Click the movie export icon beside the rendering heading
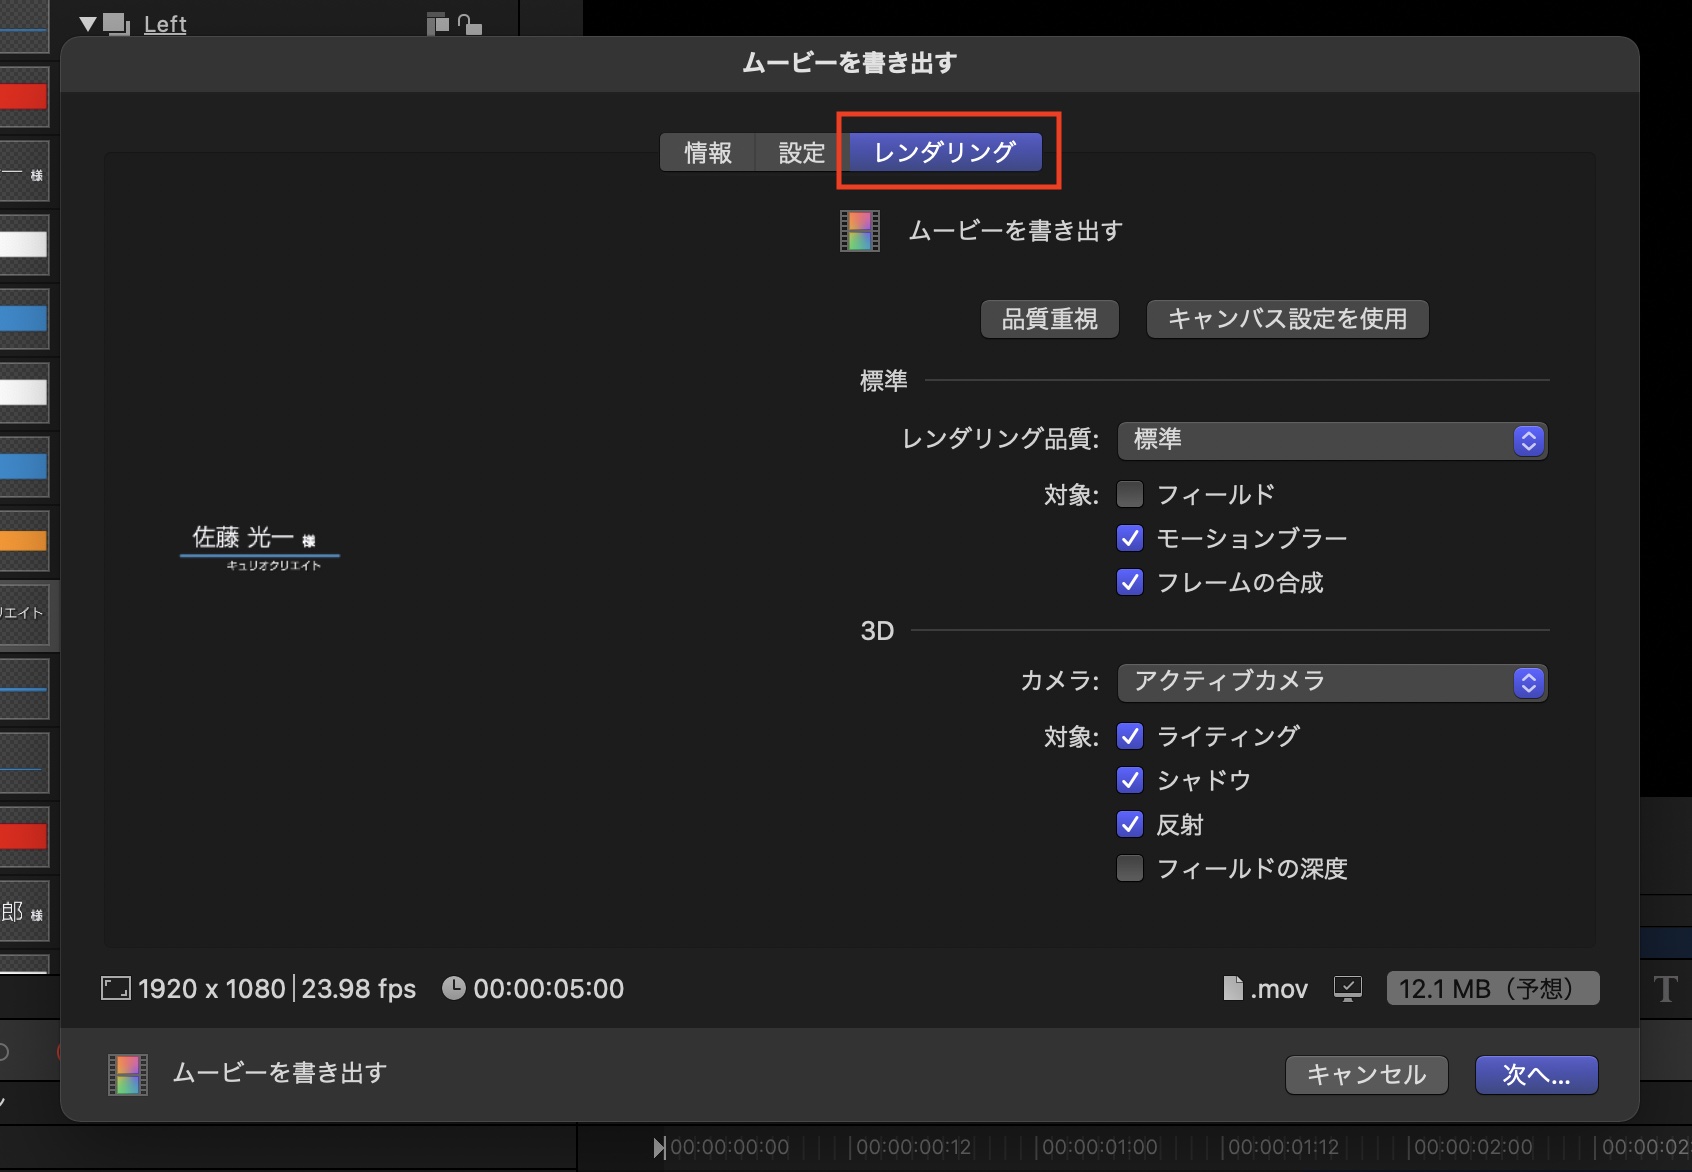Viewport: 1692px width, 1172px height. [860, 231]
